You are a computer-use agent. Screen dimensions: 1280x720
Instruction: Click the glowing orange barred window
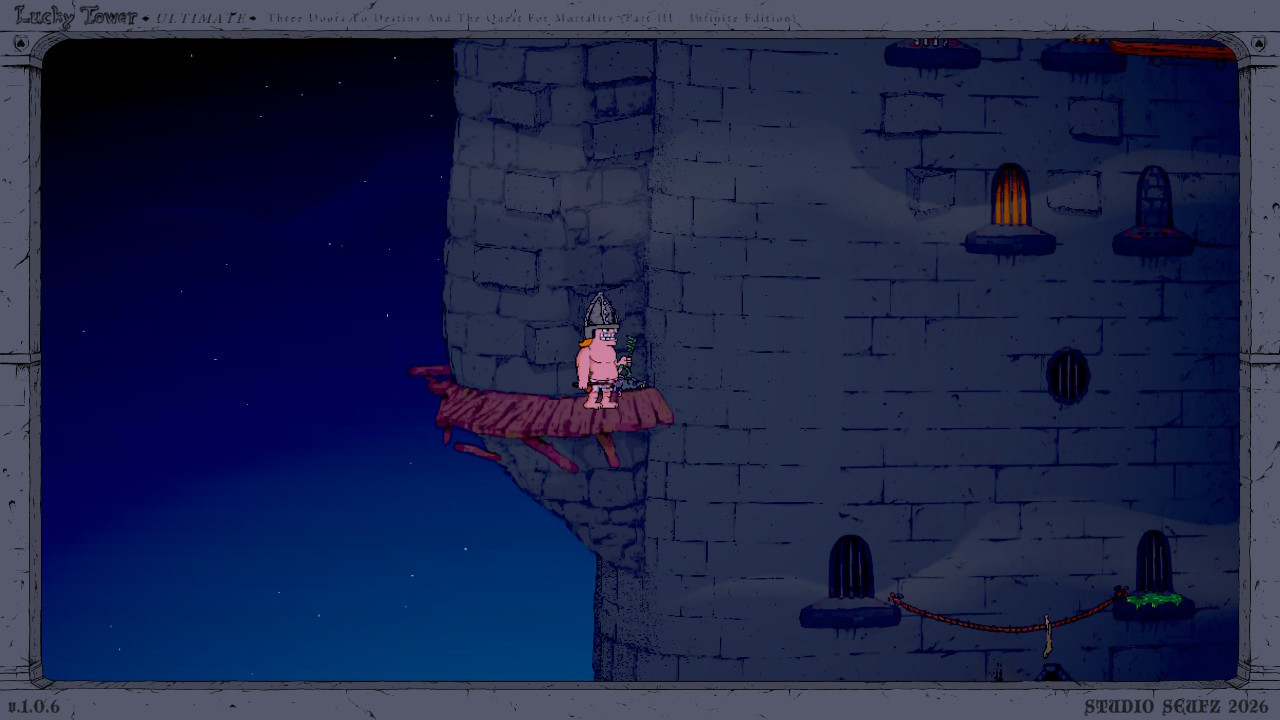pyautogui.click(x=1010, y=195)
